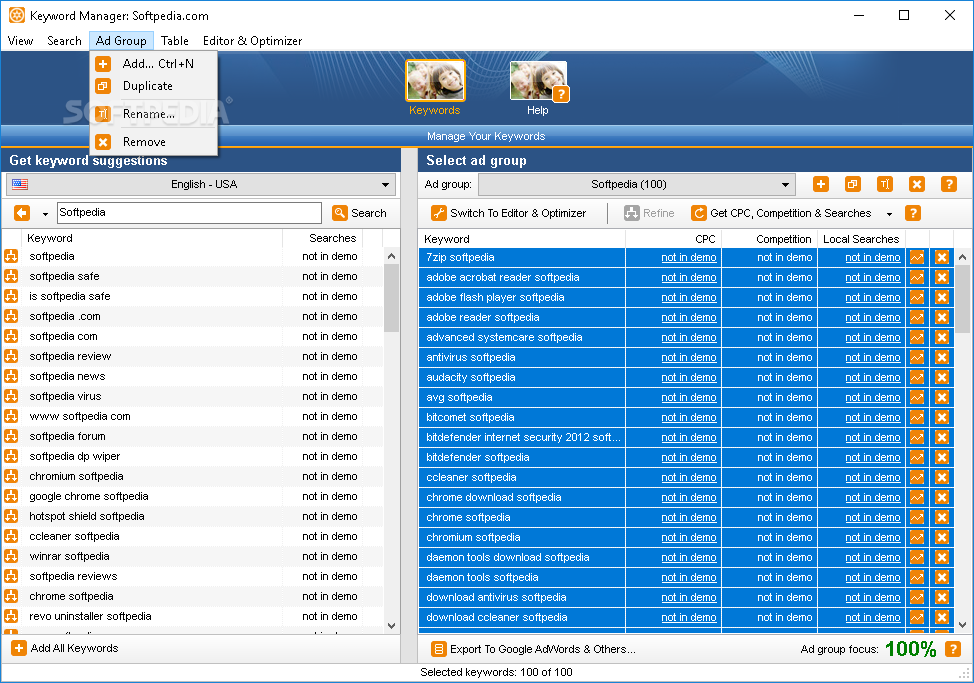The height and width of the screenshot is (683, 974).
Task: Add keyword 'hotspot shield softpedia' via its icon
Action: (x=11, y=517)
